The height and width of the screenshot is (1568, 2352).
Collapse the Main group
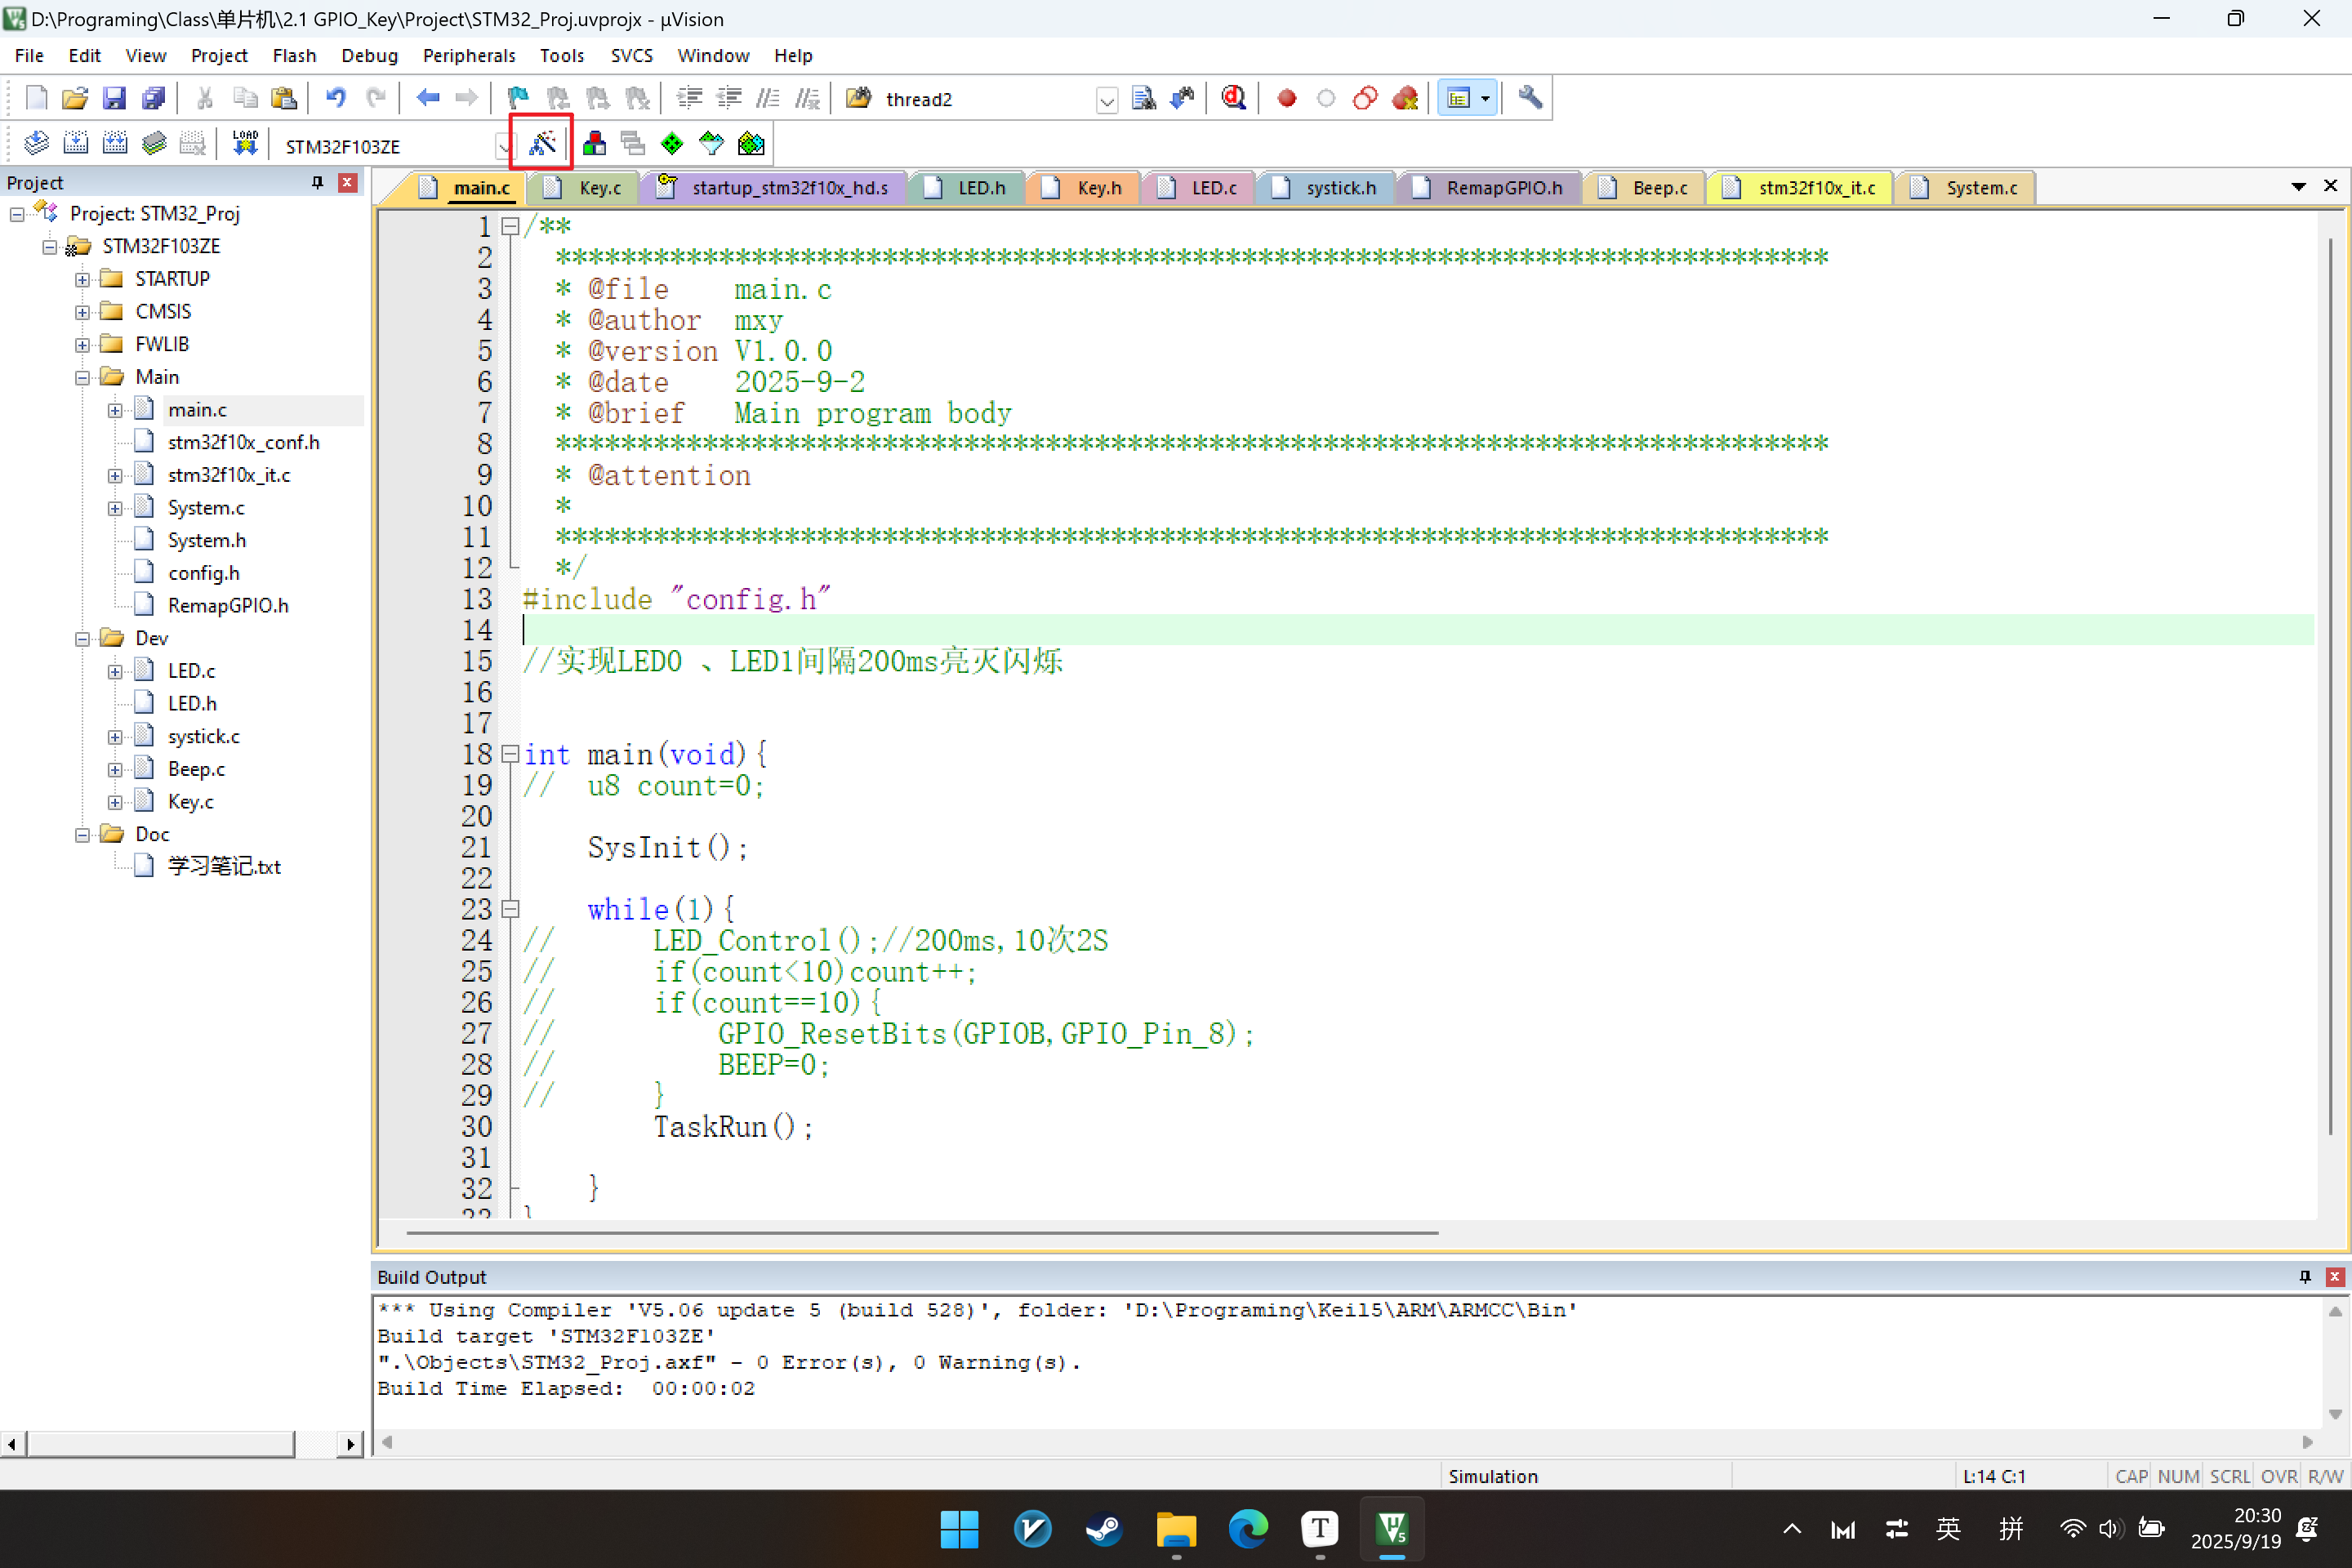coord(82,377)
